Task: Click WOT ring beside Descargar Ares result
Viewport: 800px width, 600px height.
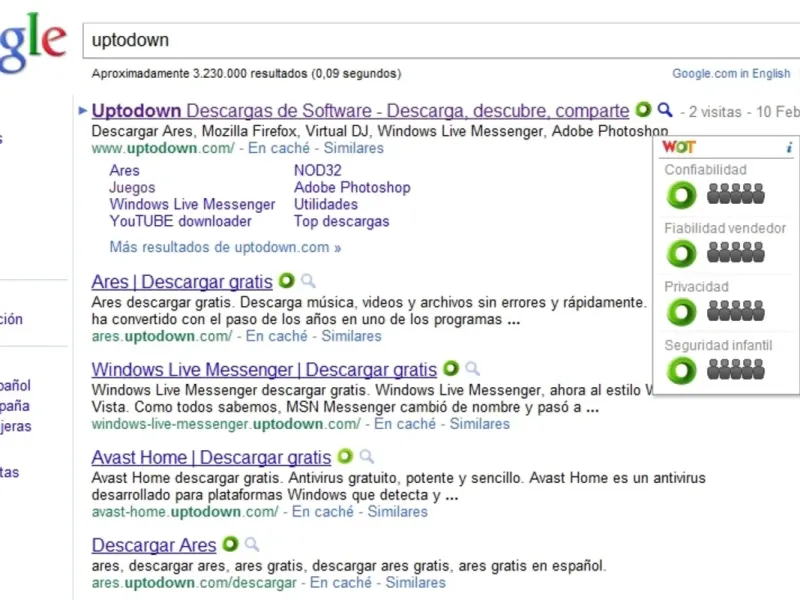Action: [231, 544]
